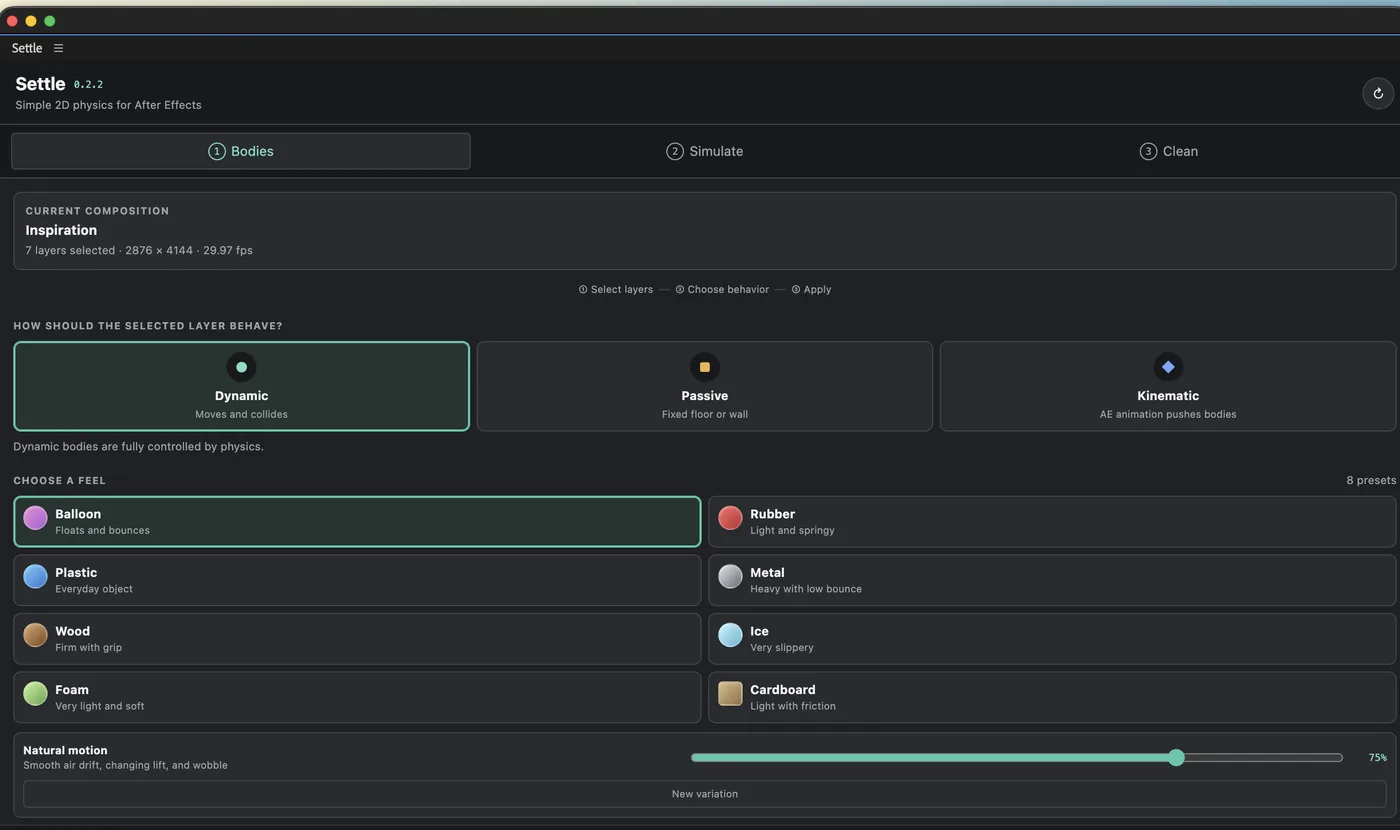Click 'Dynamic bodies are fully controlled by physics' text
Image resolution: width=1400 pixels, height=830 pixels.
point(139,446)
